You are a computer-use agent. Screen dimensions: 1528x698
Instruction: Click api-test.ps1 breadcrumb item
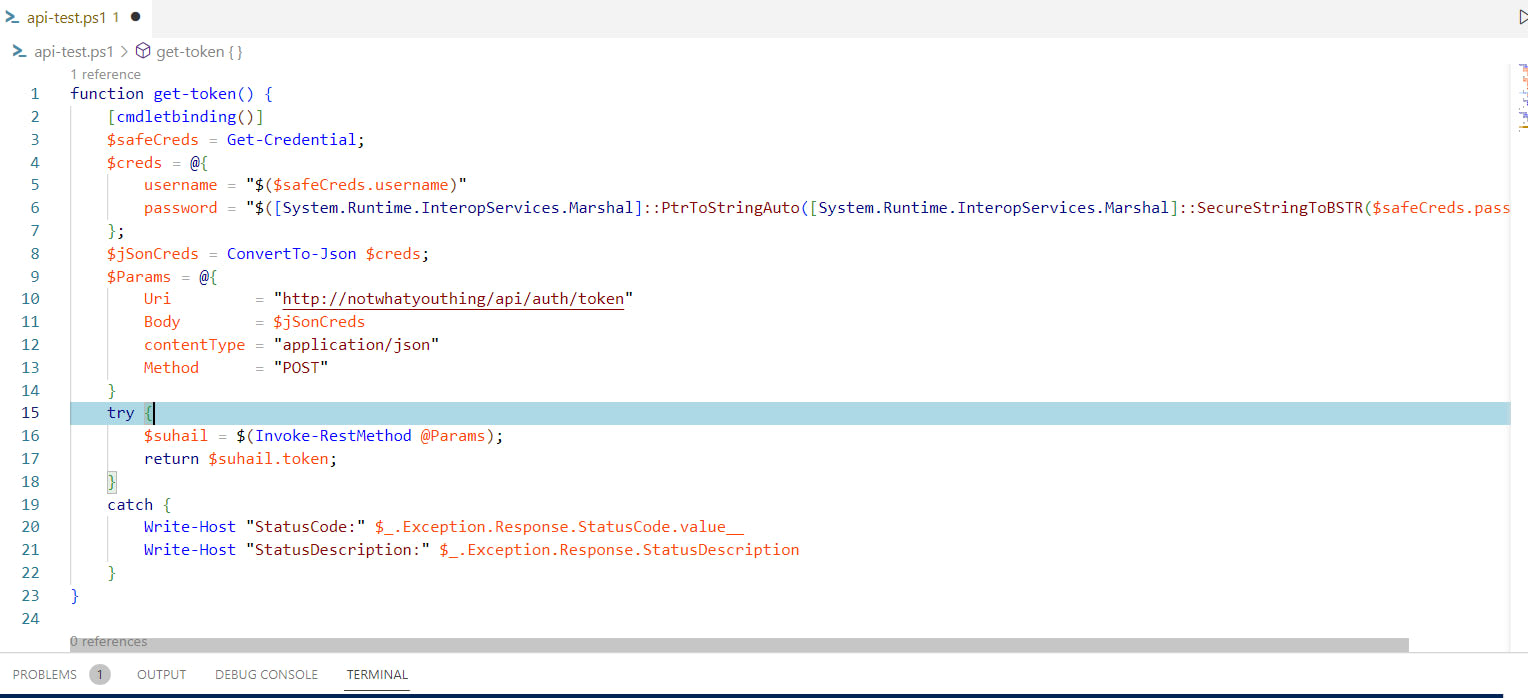(x=74, y=51)
